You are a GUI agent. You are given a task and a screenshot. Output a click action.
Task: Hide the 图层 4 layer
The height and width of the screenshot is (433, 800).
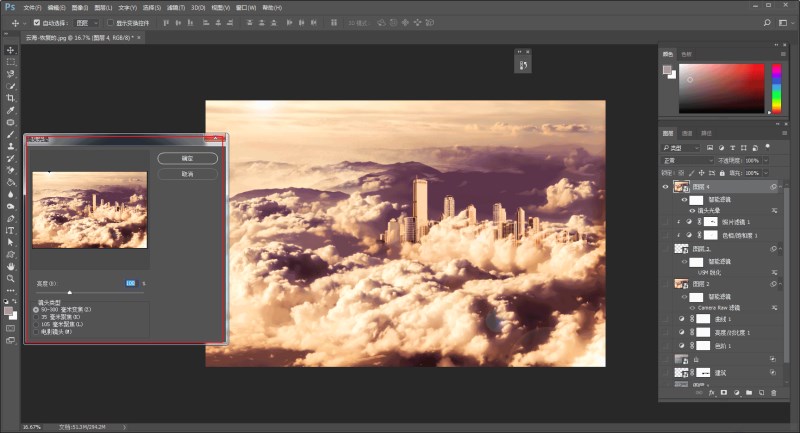click(667, 187)
